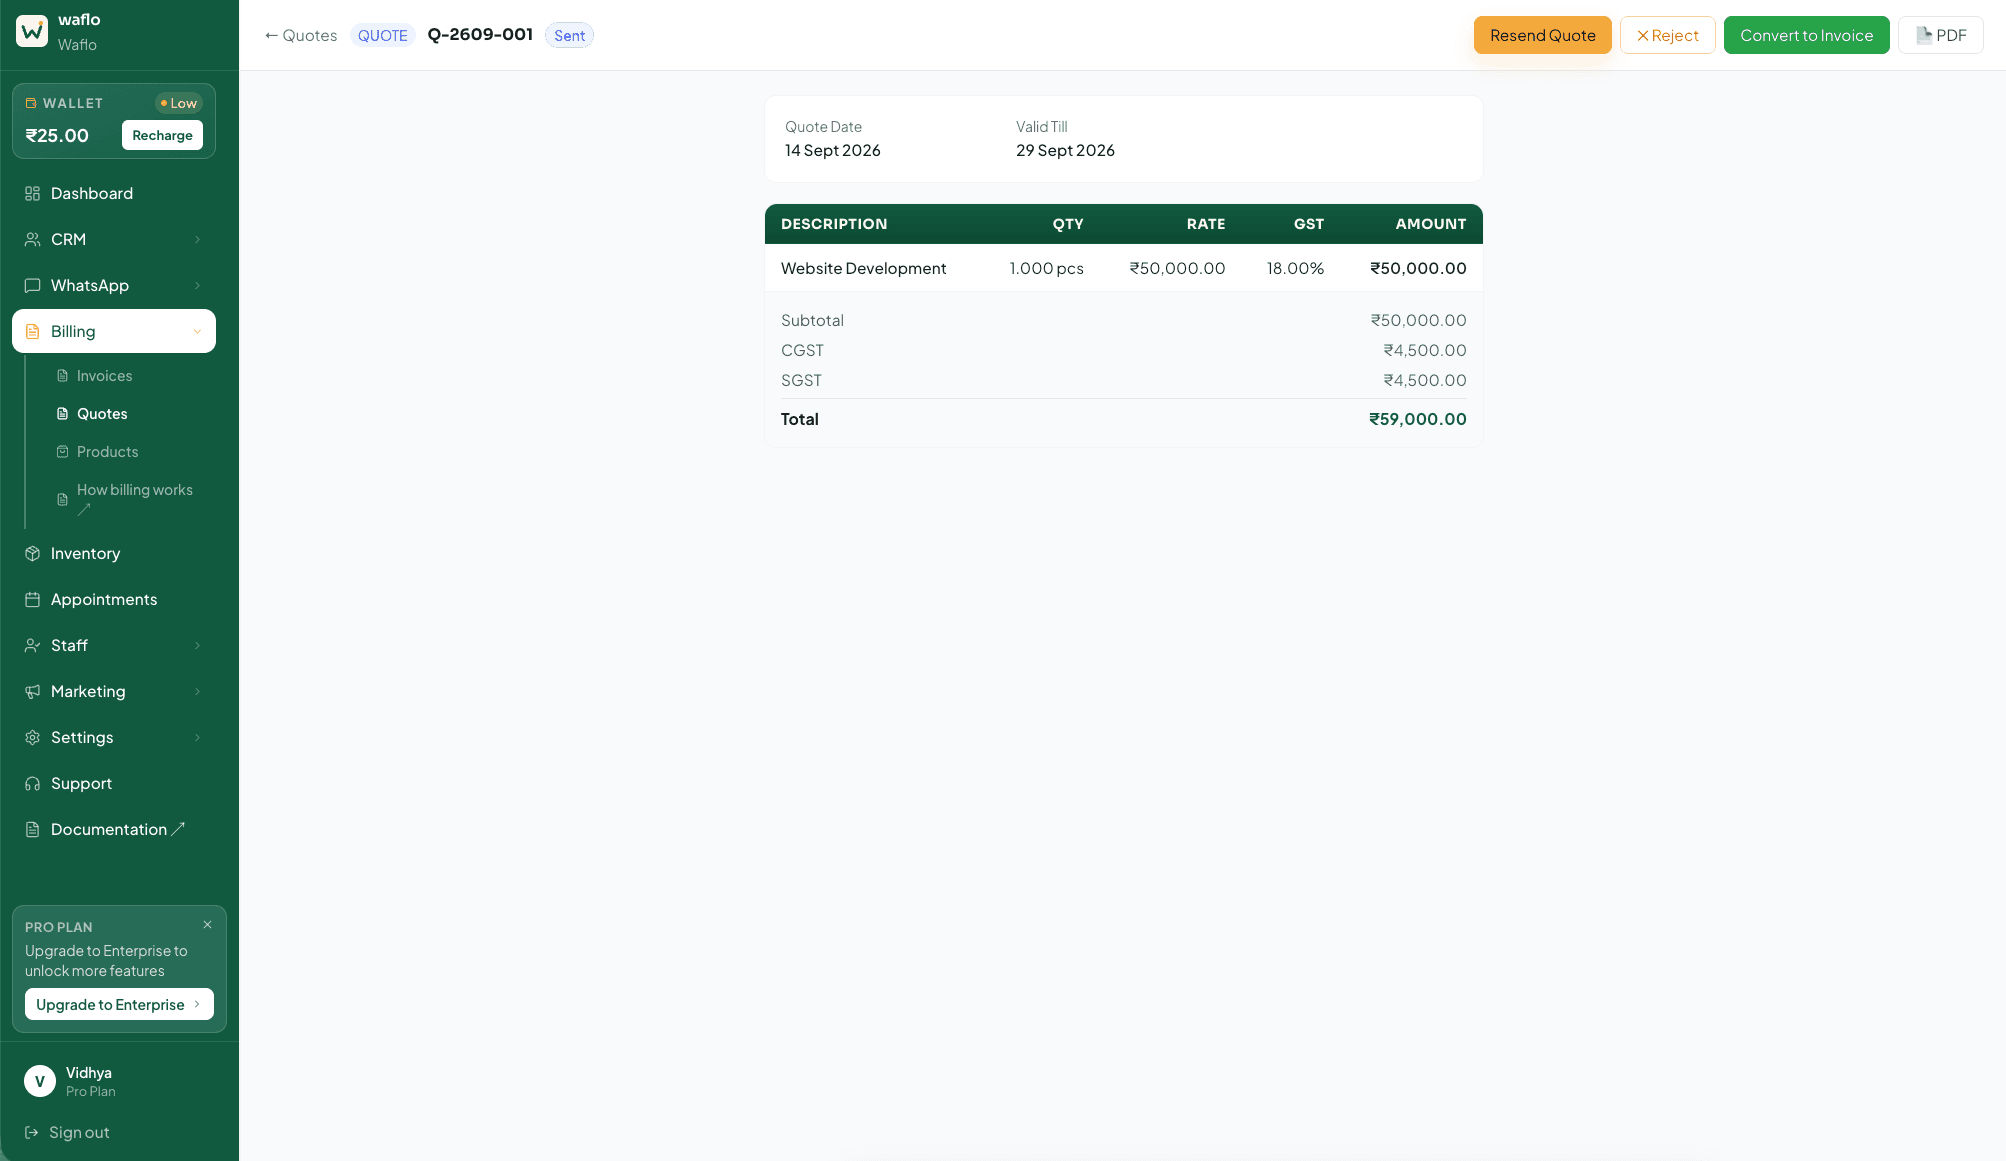Click the Settings gear icon
The image size is (2006, 1161).
tap(32, 737)
